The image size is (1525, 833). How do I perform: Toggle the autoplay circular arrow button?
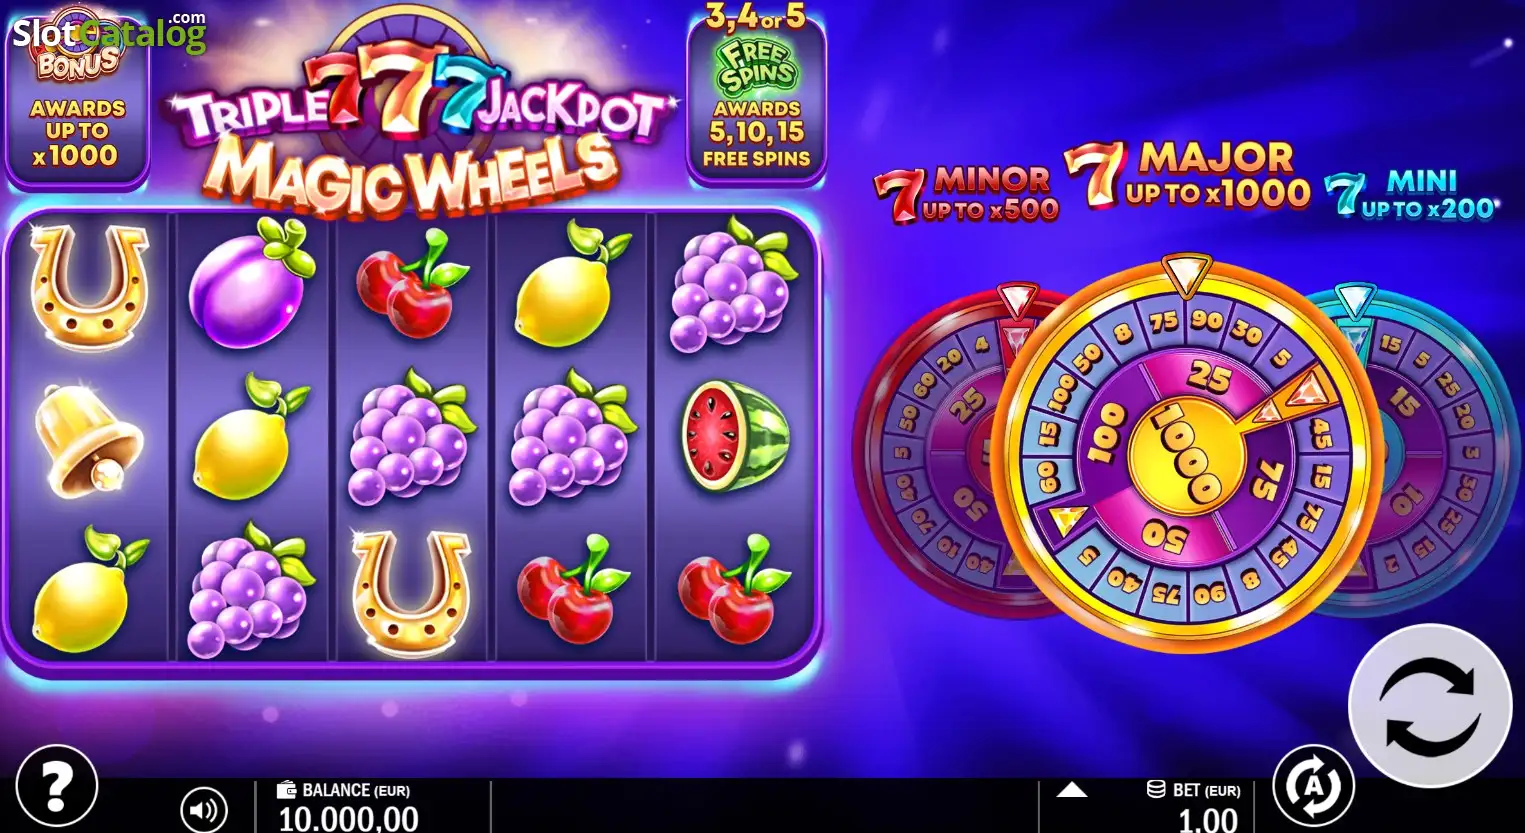click(1313, 786)
